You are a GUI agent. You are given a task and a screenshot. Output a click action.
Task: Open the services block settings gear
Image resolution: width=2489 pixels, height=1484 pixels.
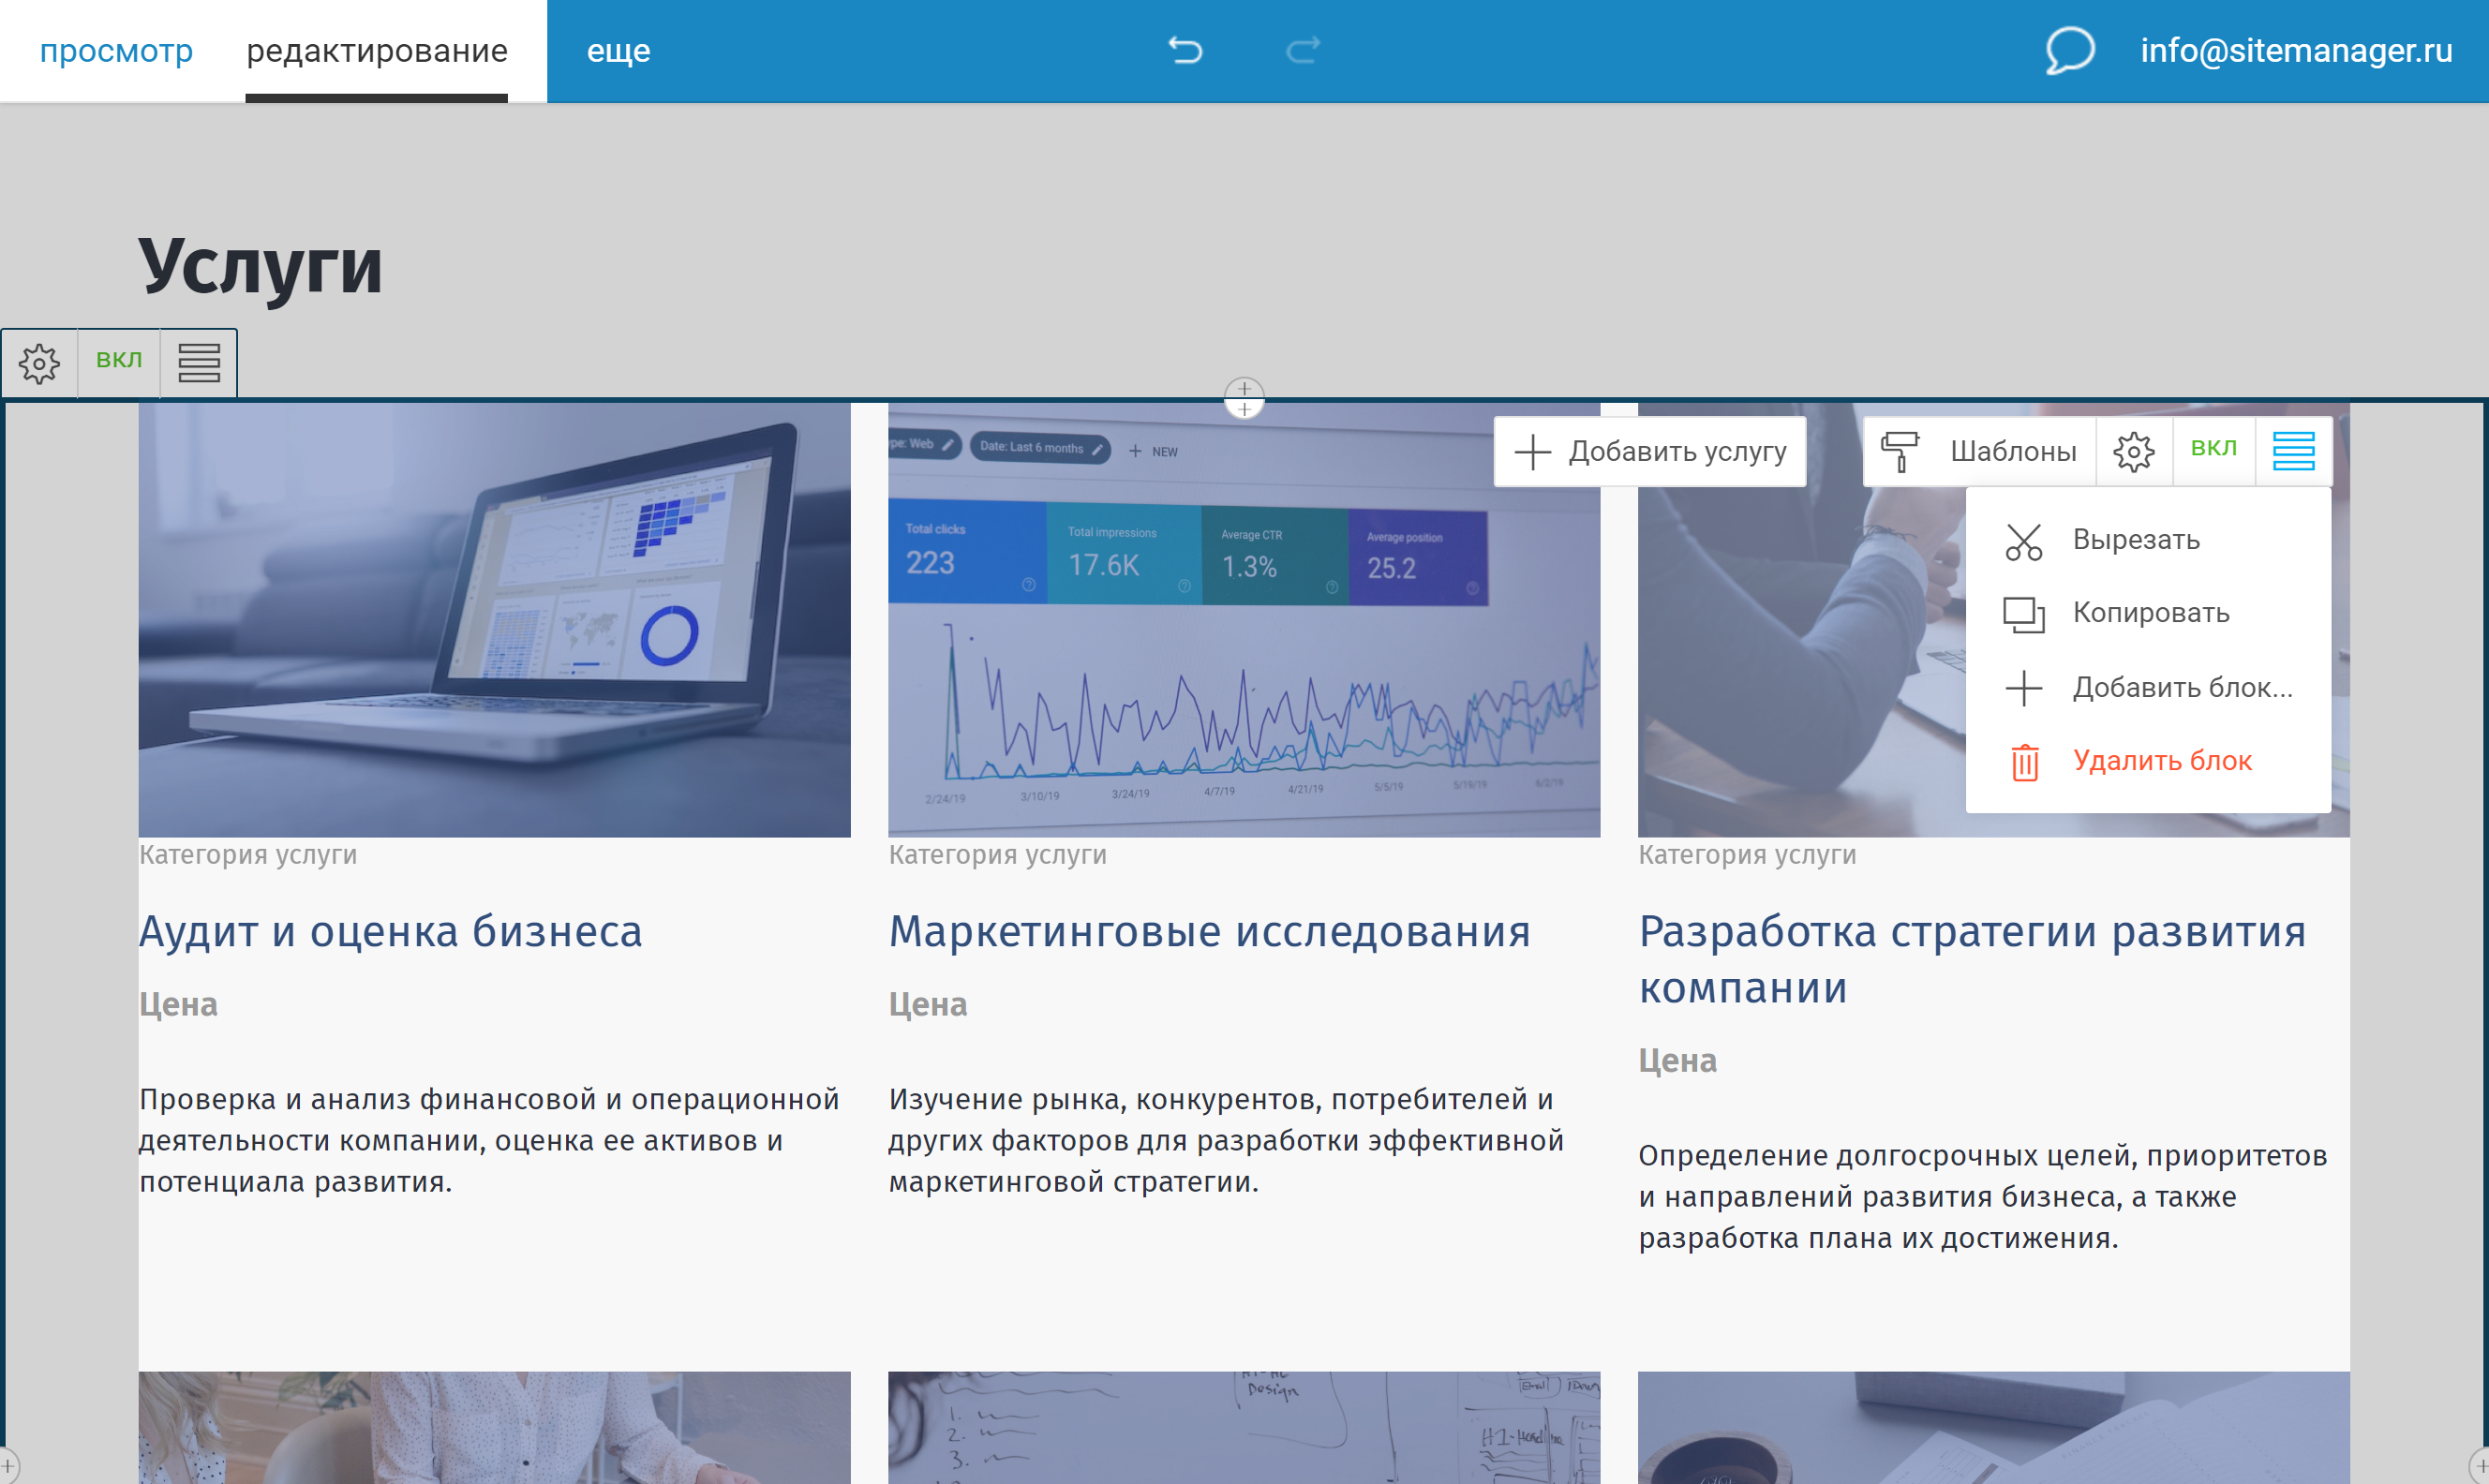click(x=2134, y=450)
